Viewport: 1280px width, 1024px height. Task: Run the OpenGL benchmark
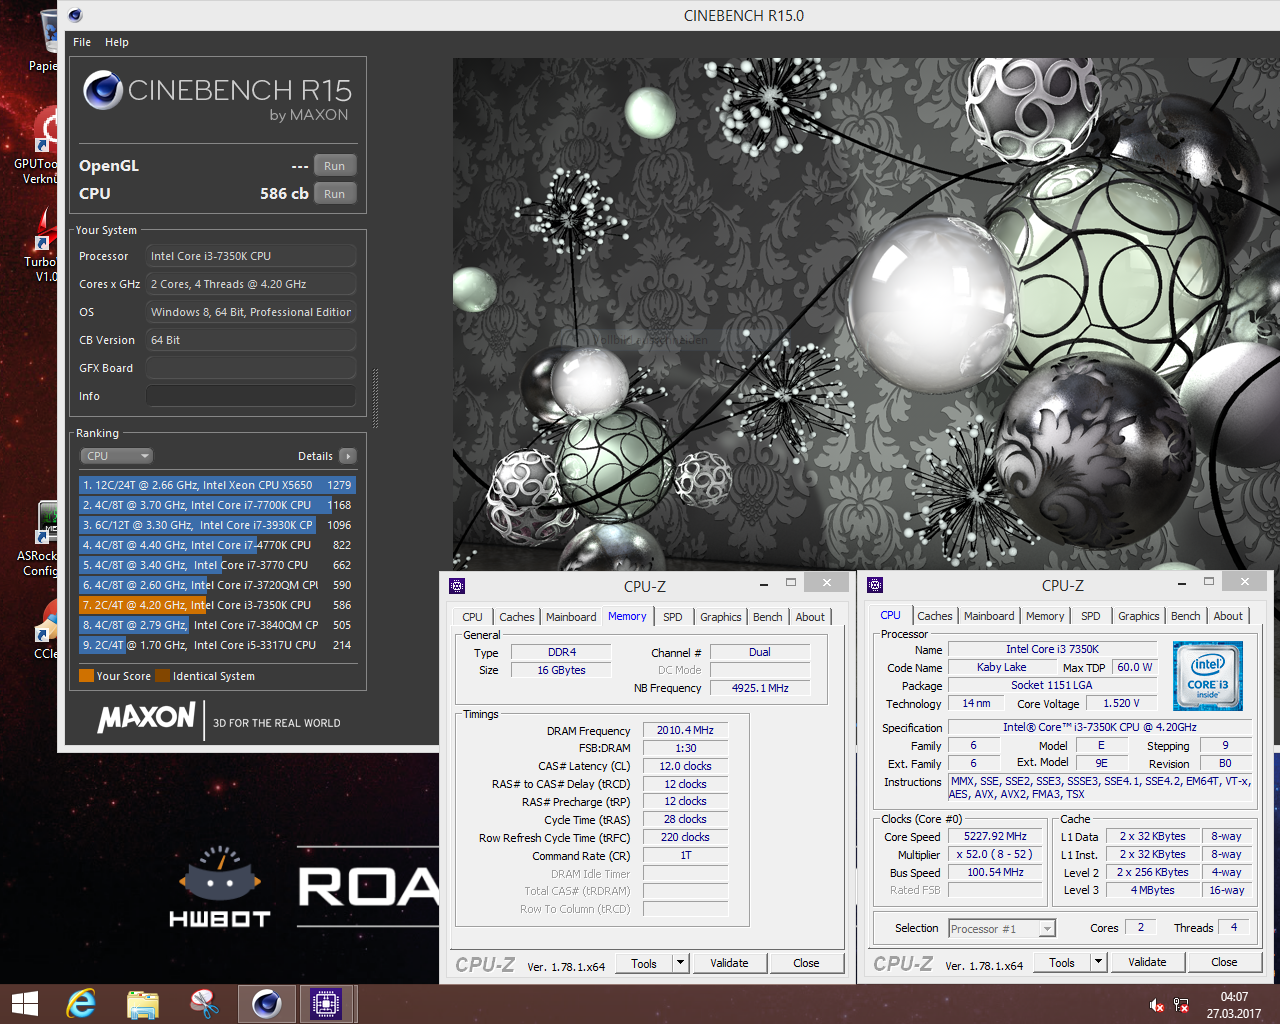pyautogui.click(x=335, y=166)
